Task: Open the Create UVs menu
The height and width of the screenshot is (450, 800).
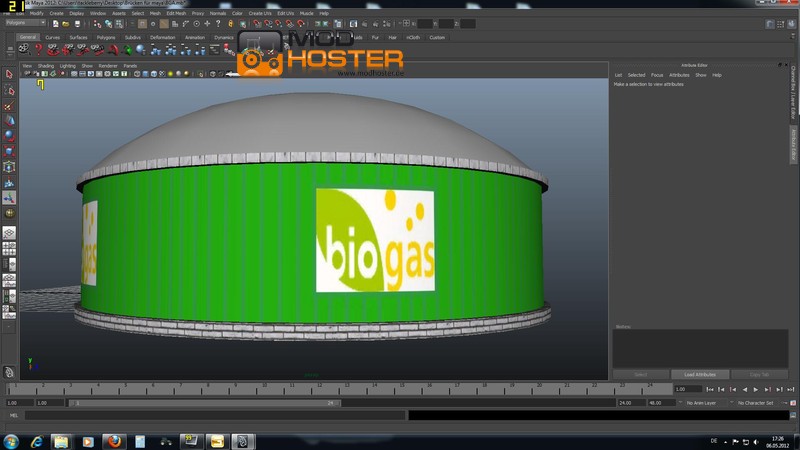Action: point(260,13)
